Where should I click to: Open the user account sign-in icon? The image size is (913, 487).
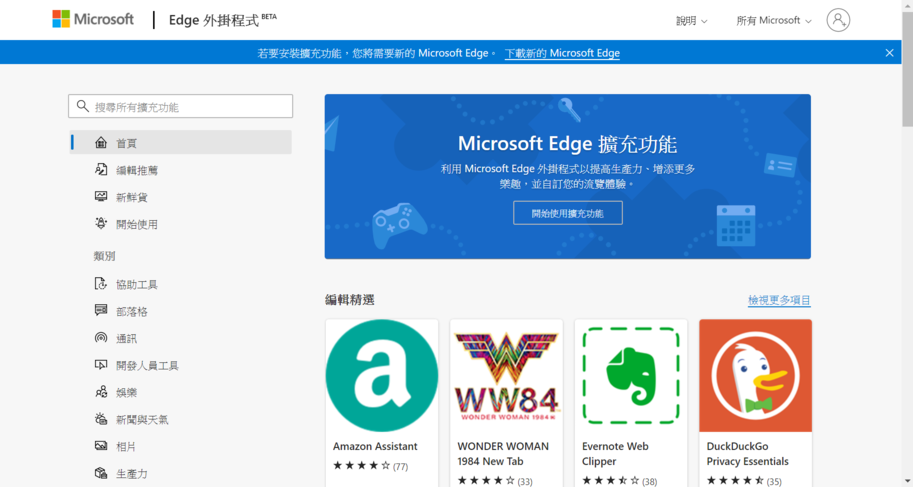(x=838, y=20)
